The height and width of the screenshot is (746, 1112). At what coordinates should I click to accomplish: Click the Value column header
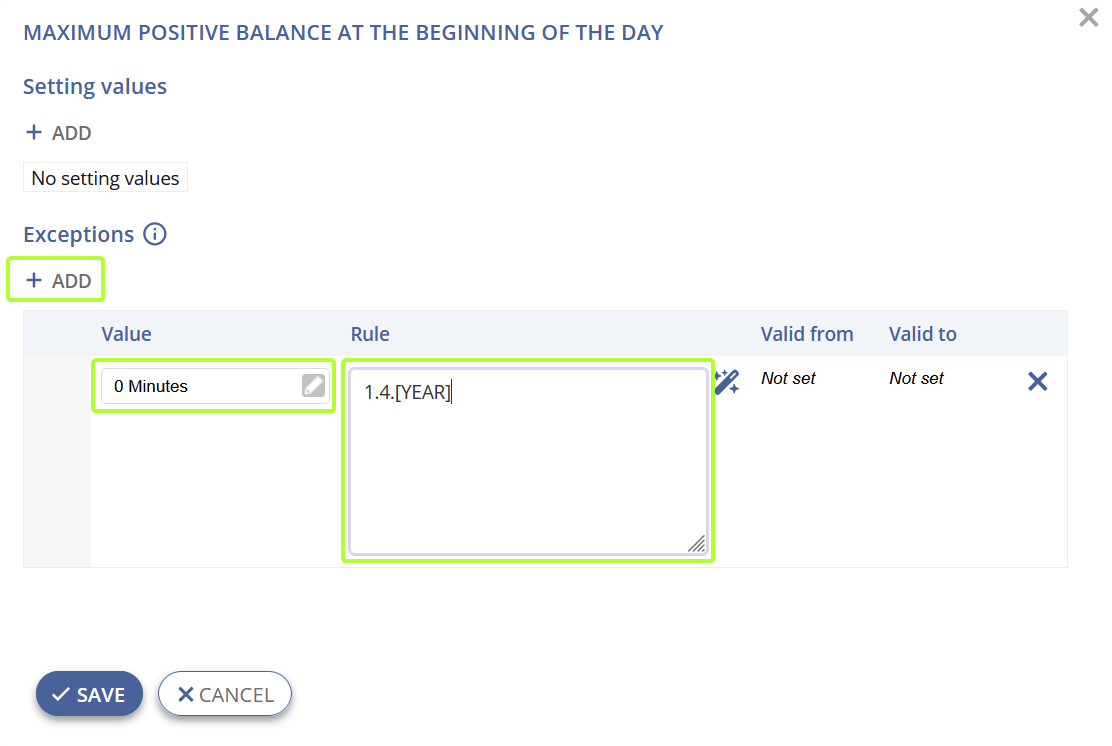coord(126,334)
